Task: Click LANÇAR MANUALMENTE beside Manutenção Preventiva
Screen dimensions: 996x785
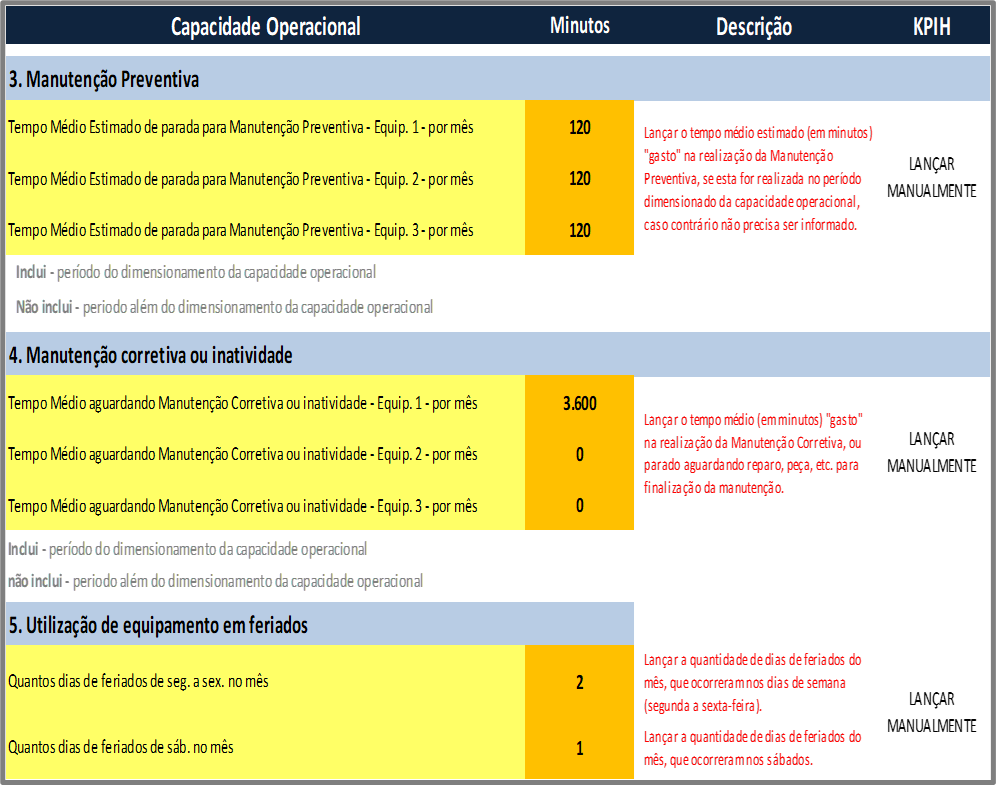Action: coord(931,177)
